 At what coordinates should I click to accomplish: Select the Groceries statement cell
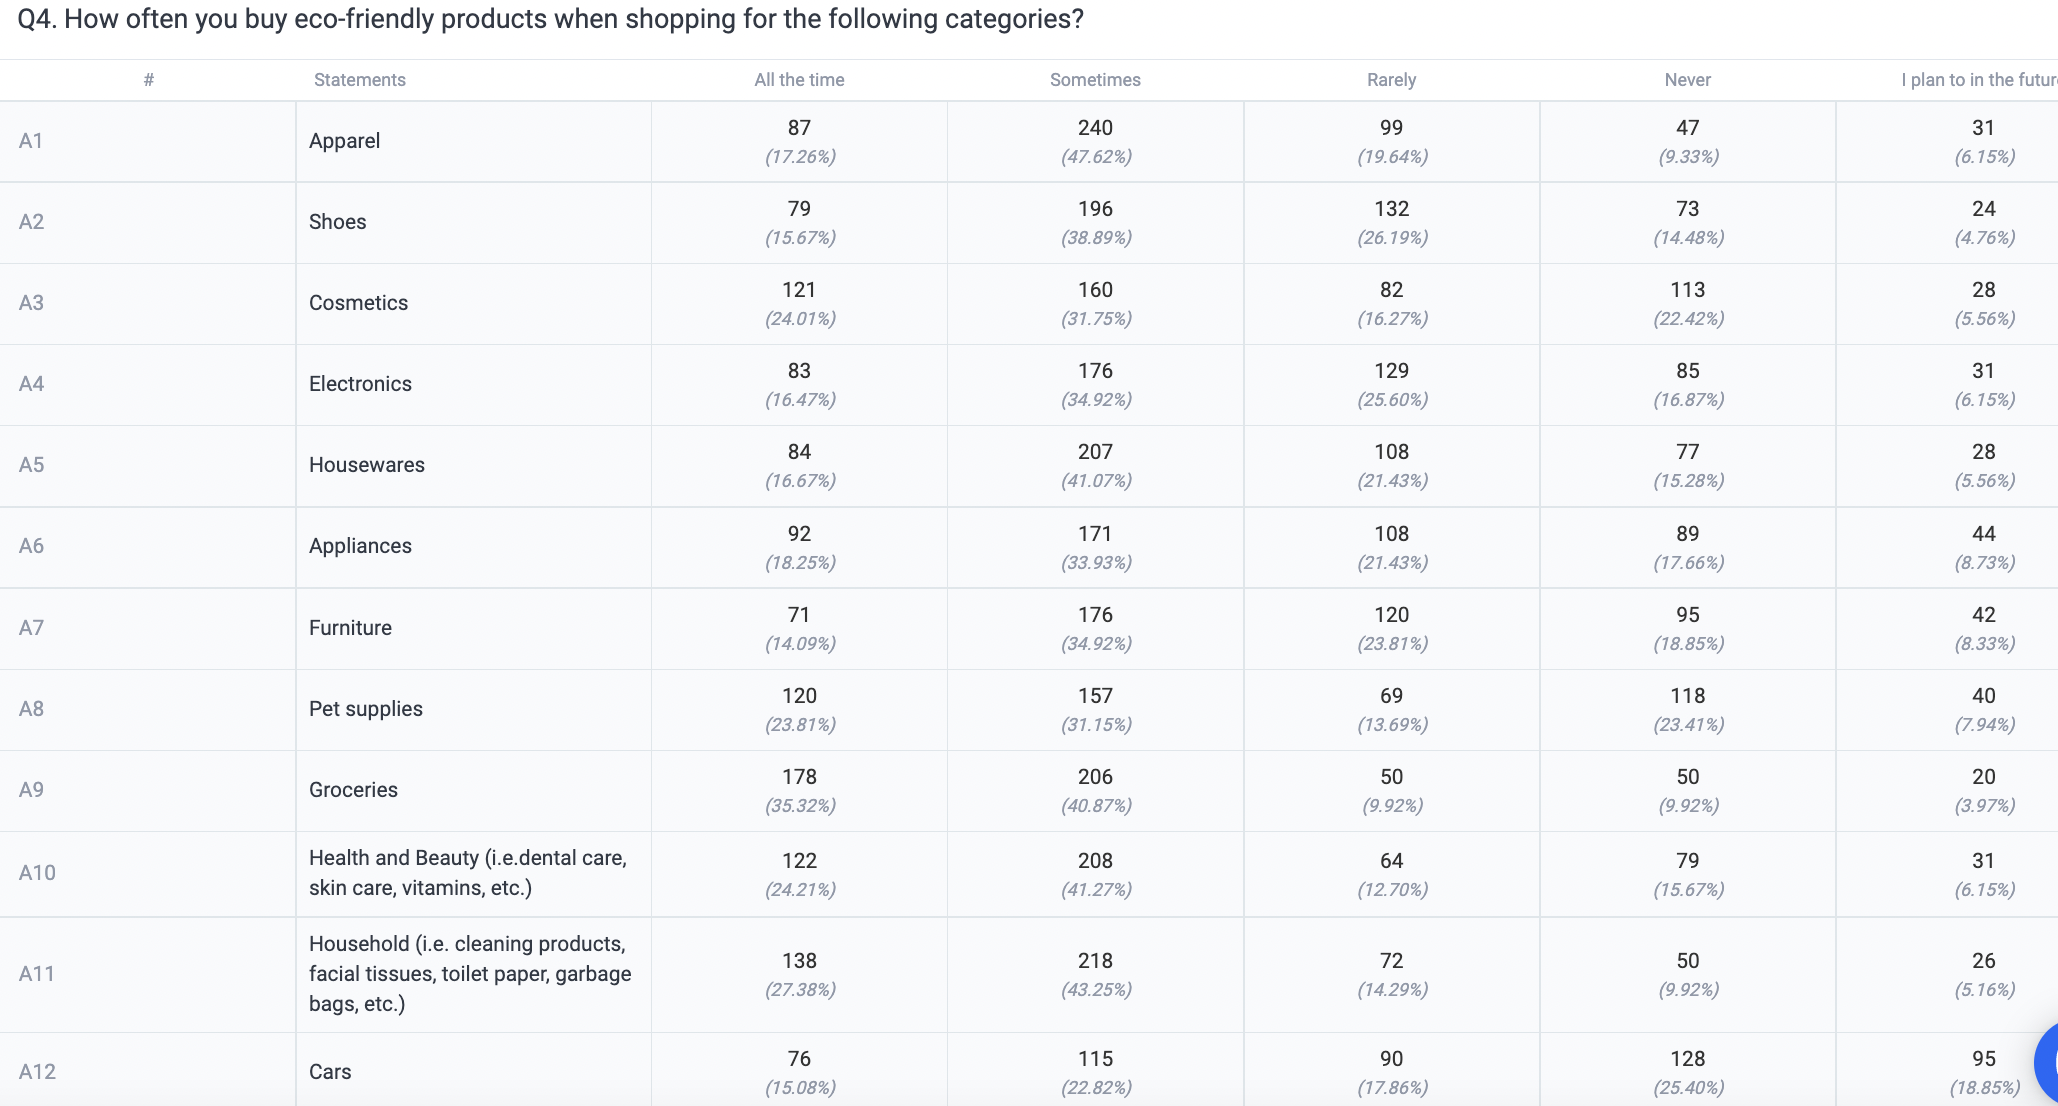click(x=353, y=790)
